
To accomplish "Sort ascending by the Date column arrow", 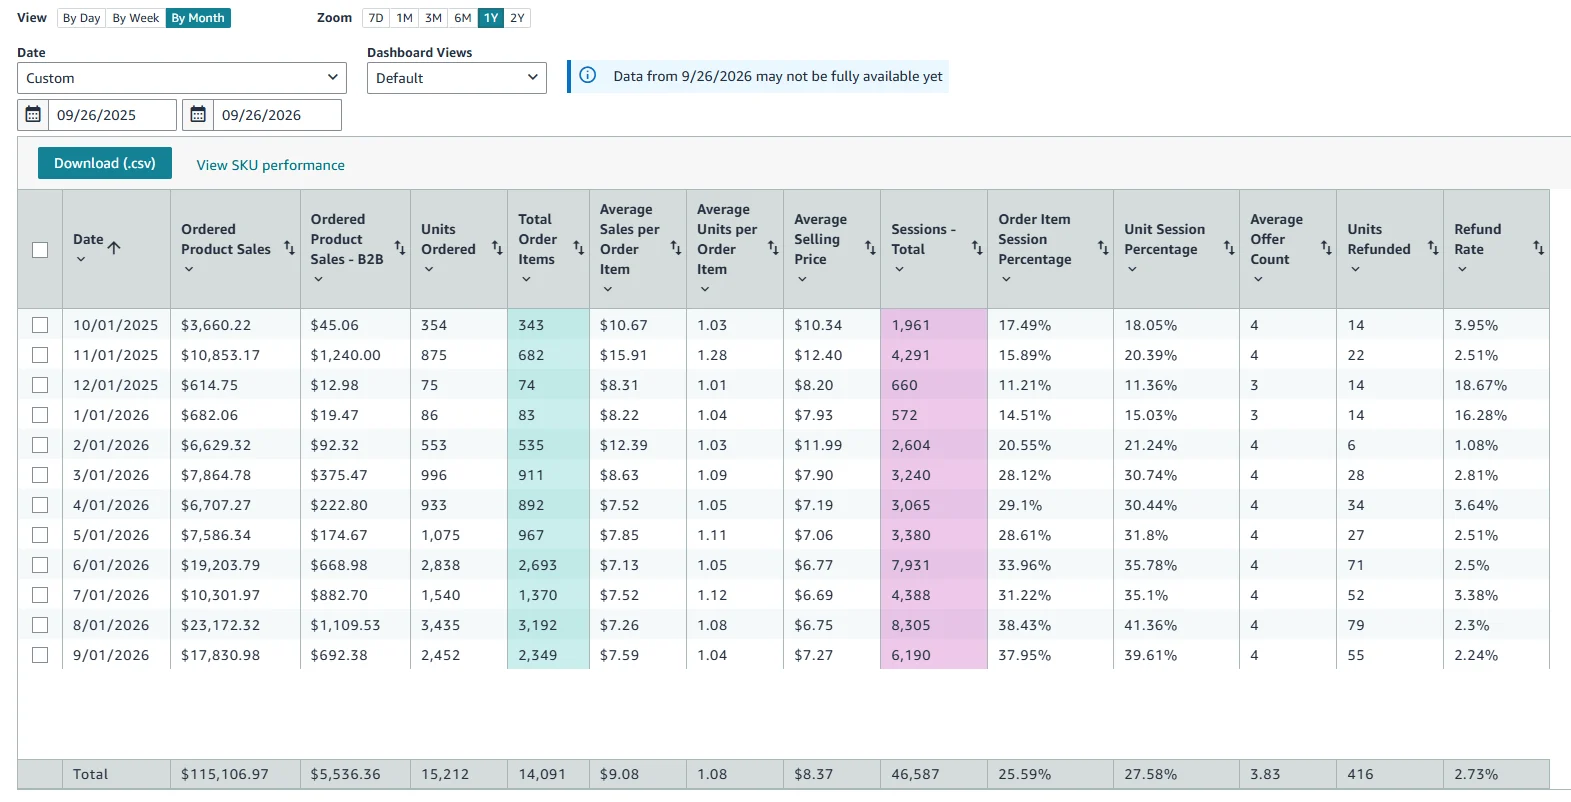I will [x=114, y=248].
